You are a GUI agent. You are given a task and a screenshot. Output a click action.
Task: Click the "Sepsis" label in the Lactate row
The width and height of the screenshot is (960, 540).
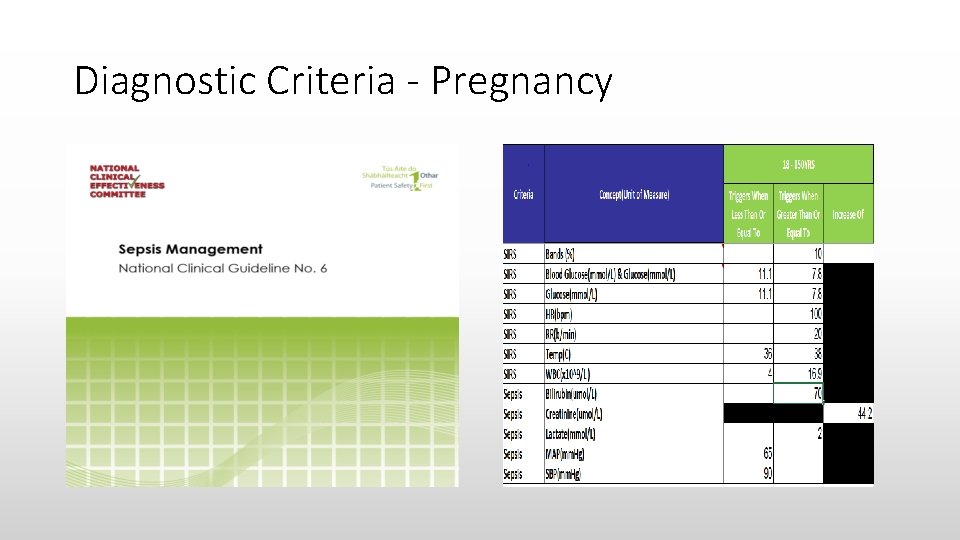[x=513, y=434]
